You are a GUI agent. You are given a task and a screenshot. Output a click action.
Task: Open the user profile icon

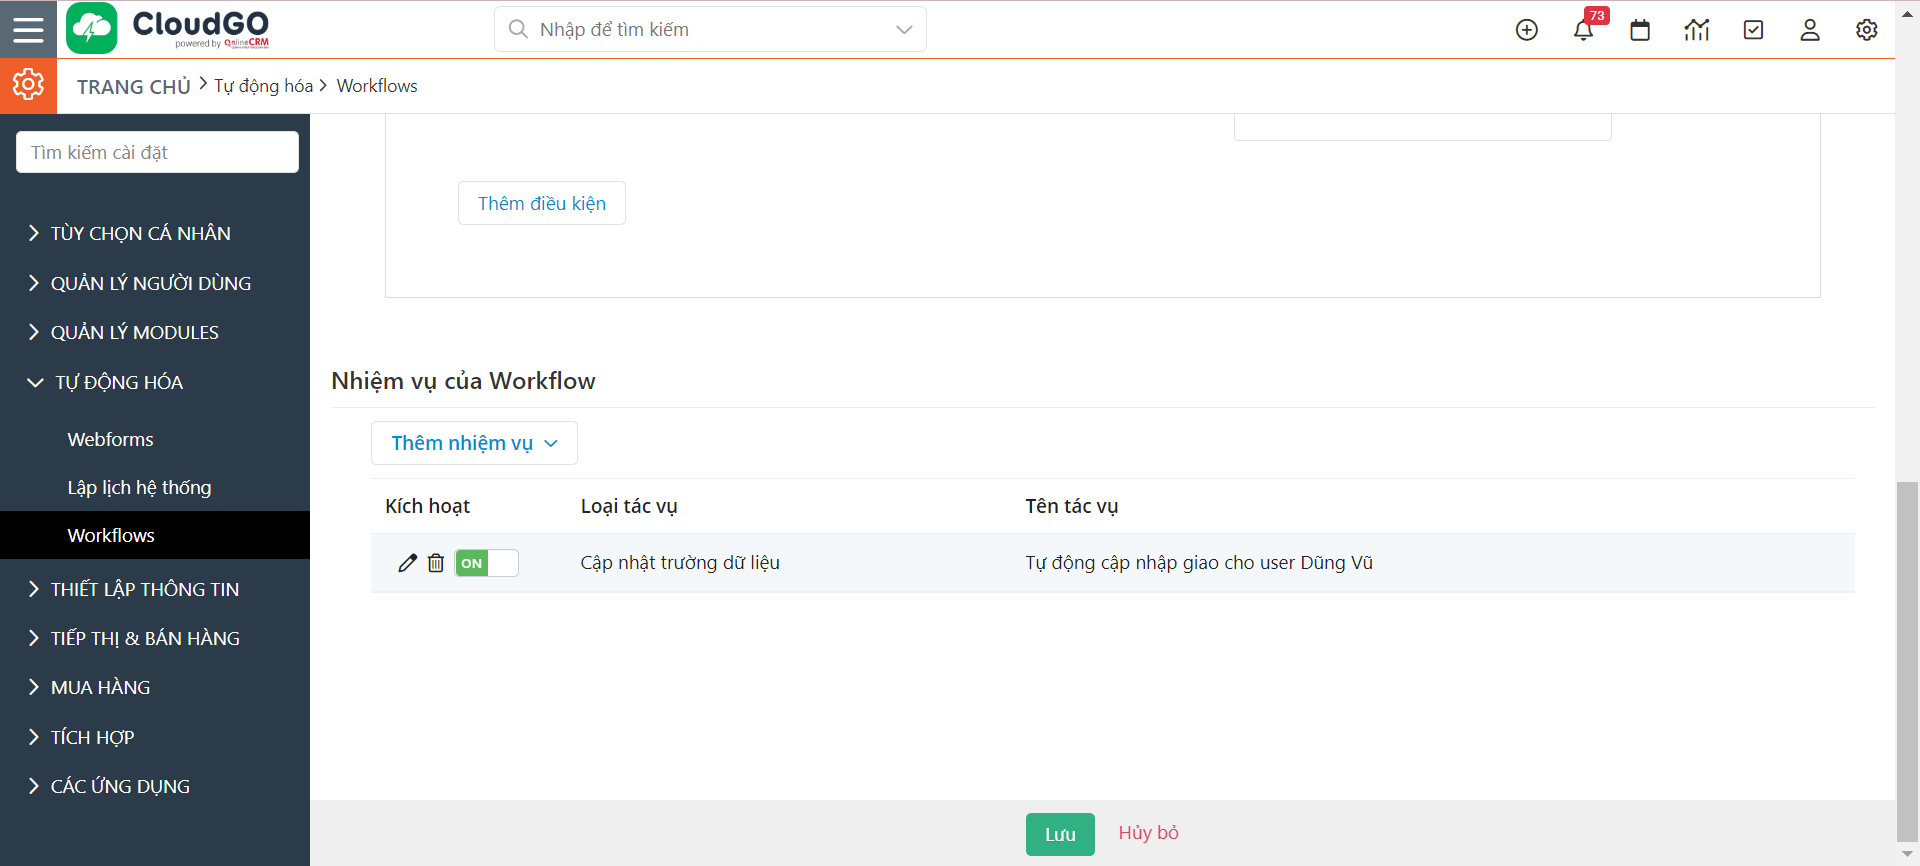coord(1810,30)
